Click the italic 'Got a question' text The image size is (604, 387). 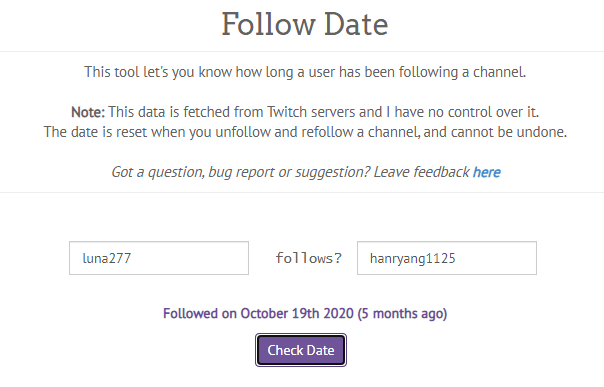[x=158, y=172]
